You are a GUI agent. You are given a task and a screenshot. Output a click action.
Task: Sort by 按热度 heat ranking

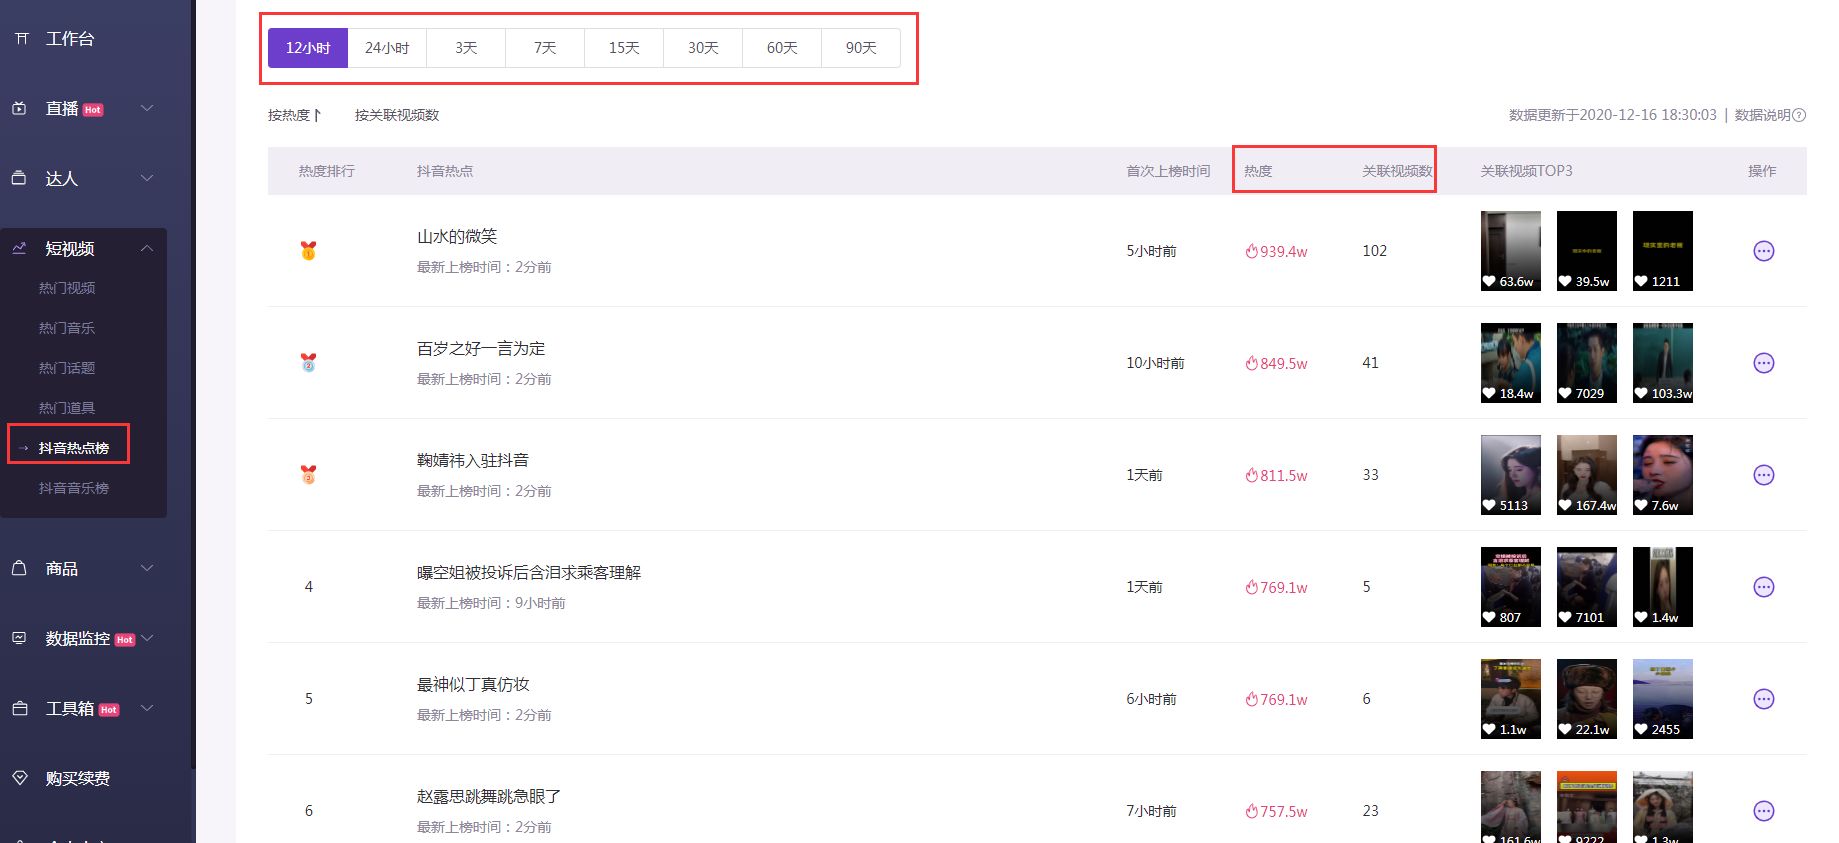pos(294,115)
